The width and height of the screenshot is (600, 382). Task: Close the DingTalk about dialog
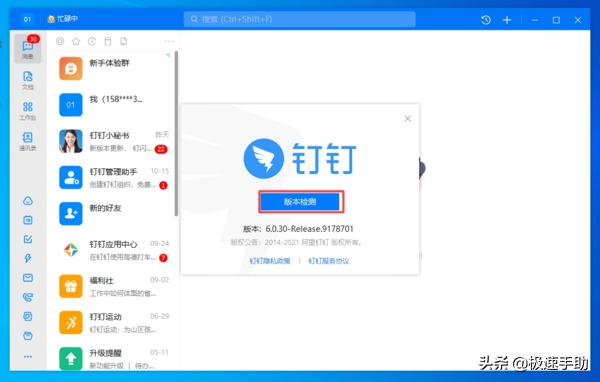coord(408,119)
